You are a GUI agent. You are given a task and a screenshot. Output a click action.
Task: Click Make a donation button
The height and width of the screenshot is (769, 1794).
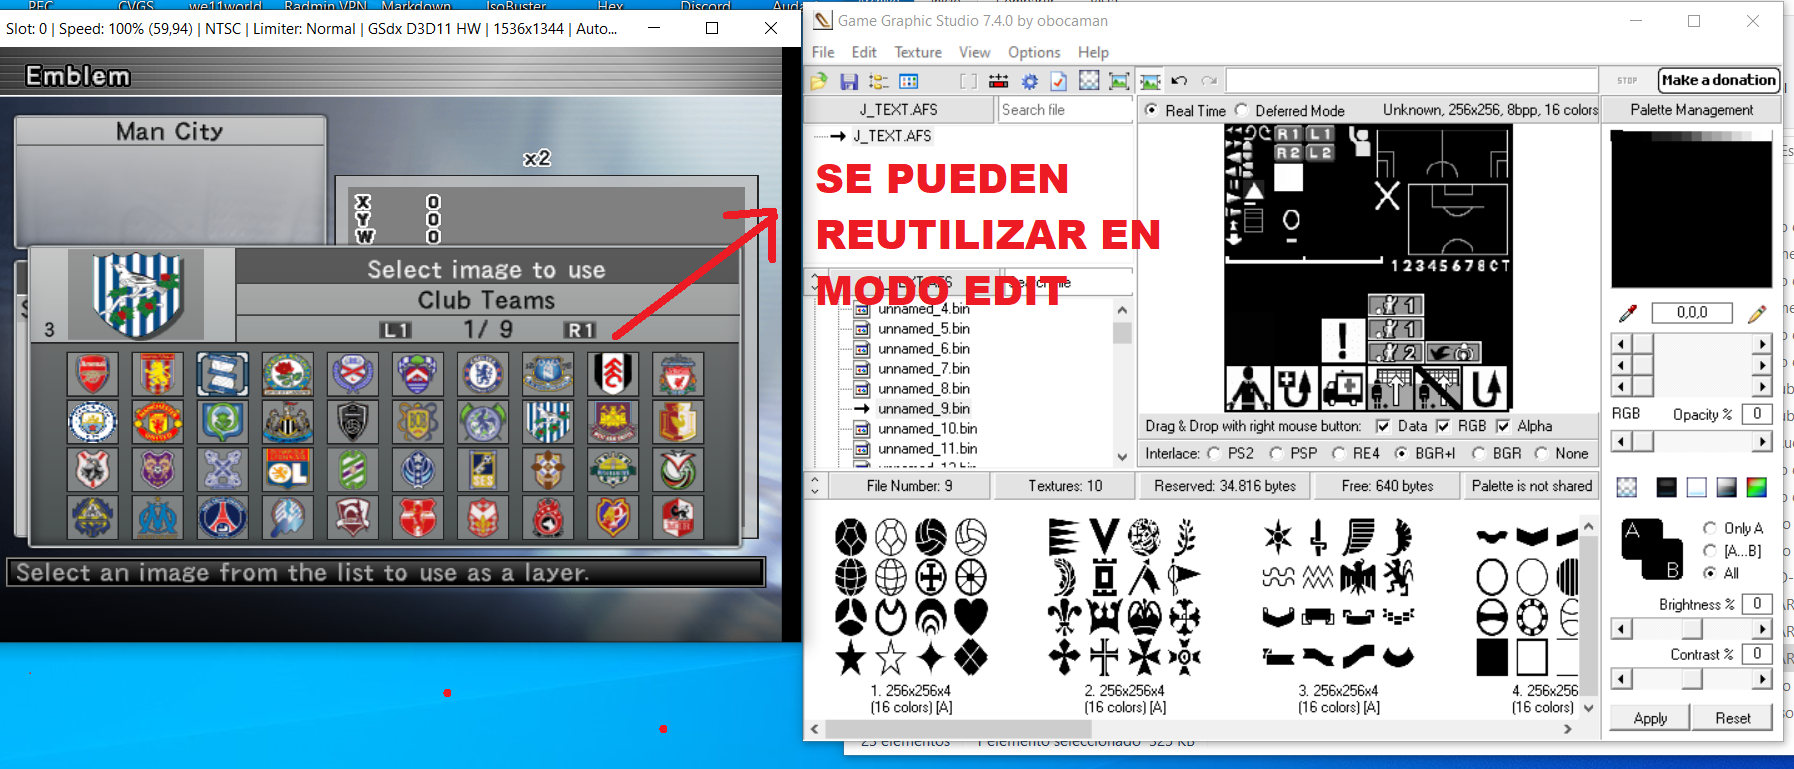point(1719,80)
